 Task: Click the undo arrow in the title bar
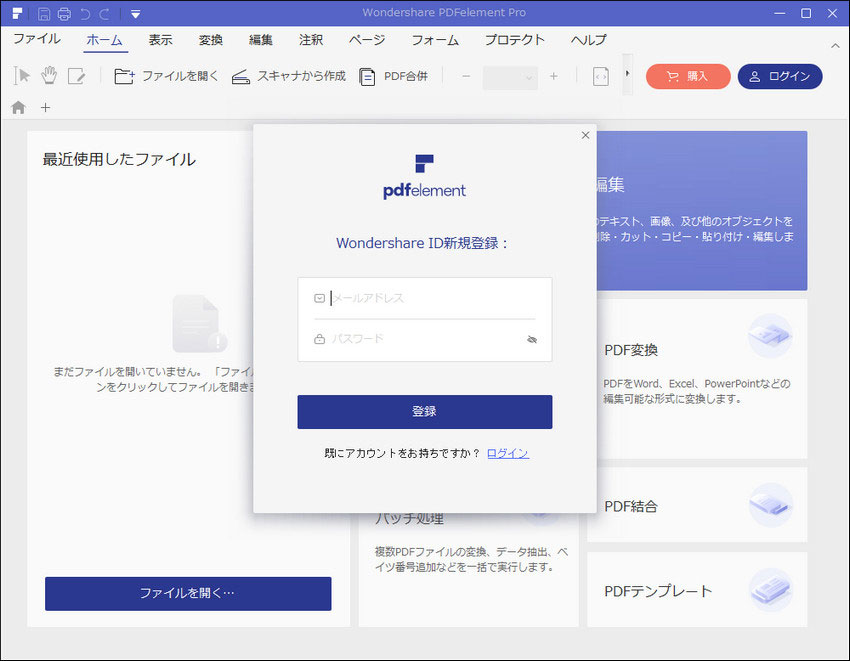pyautogui.click(x=85, y=14)
